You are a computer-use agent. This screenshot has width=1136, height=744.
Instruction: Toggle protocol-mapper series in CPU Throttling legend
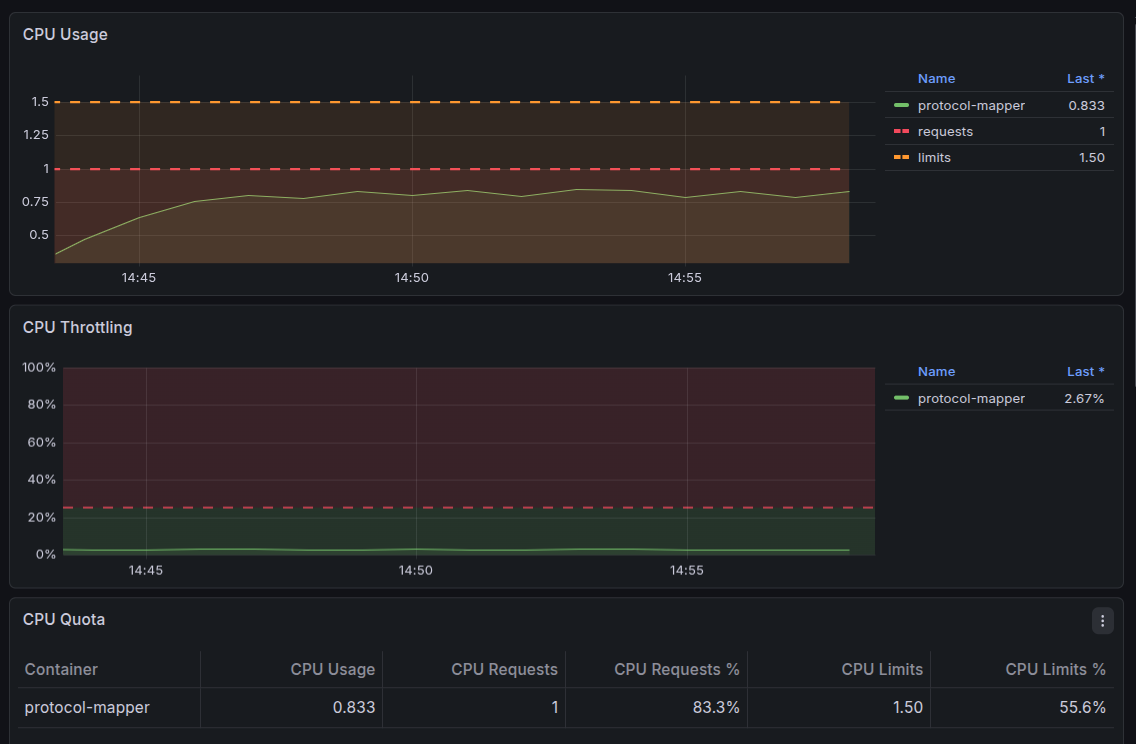(x=971, y=398)
